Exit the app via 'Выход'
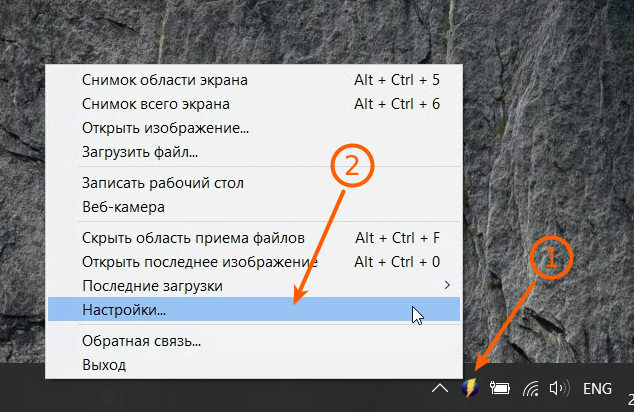The height and width of the screenshot is (412, 634). pos(104,365)
